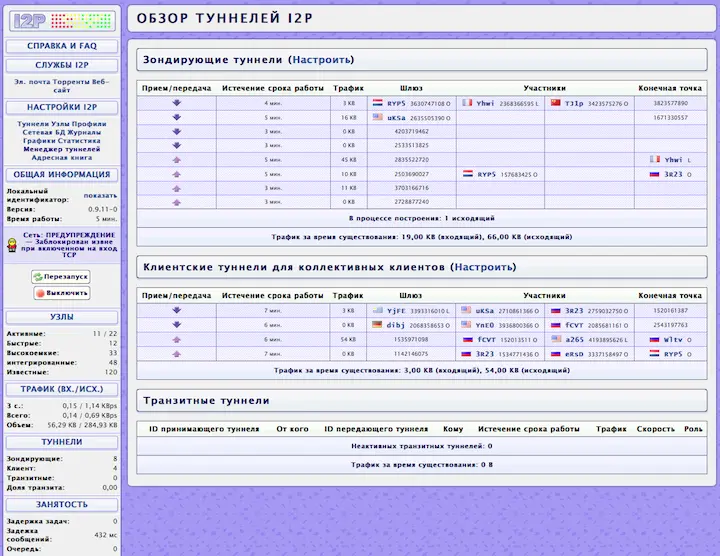The height and width of the screenshot is (556, 720).
Task: Click endpoint peer link Yhwi
Action: coord(673,160)
